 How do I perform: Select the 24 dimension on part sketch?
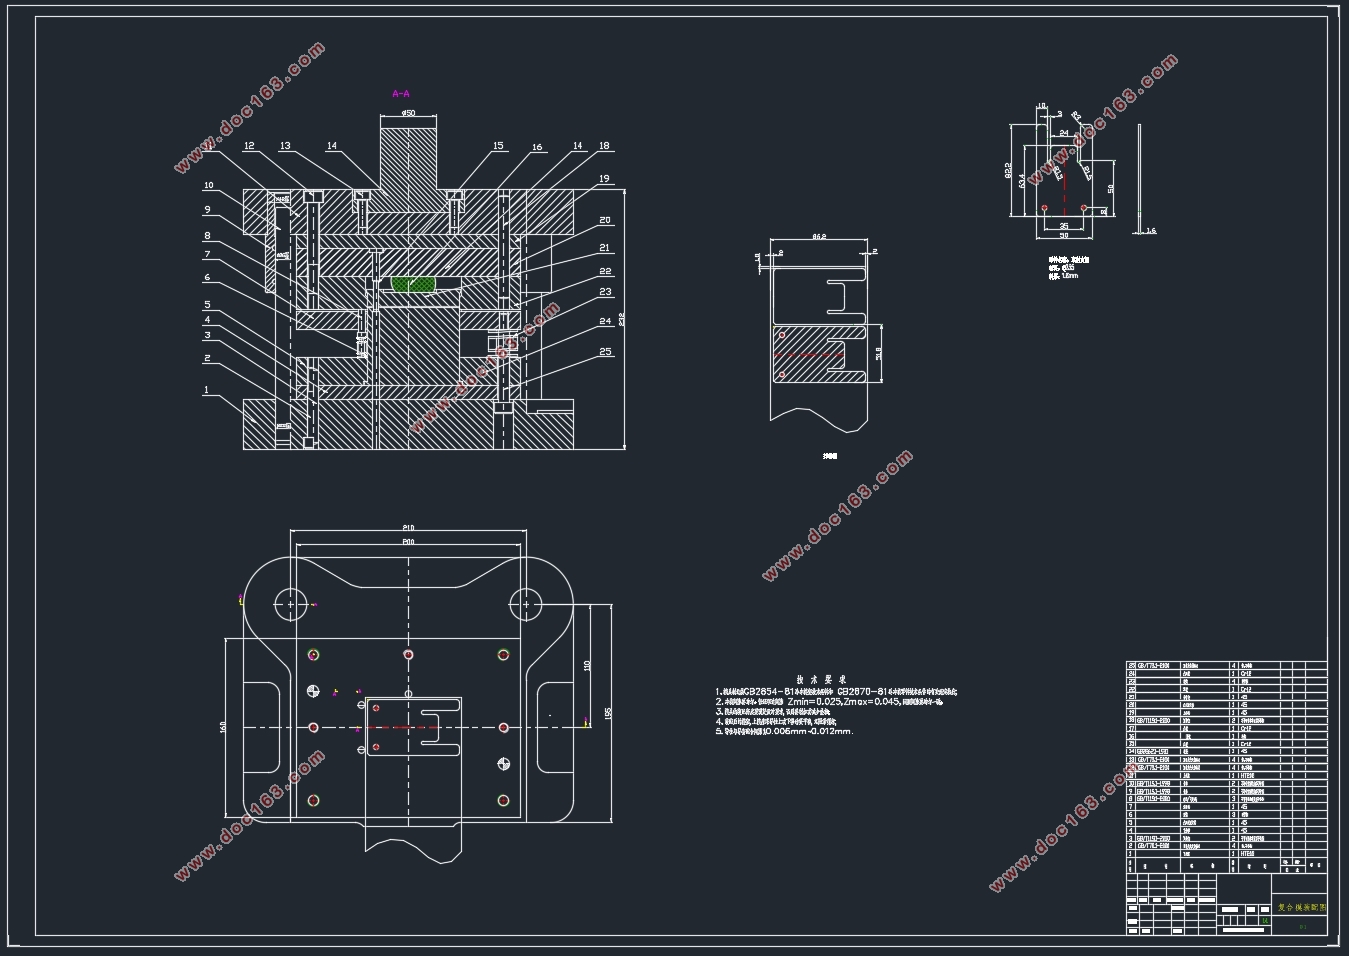(1064, 132)
